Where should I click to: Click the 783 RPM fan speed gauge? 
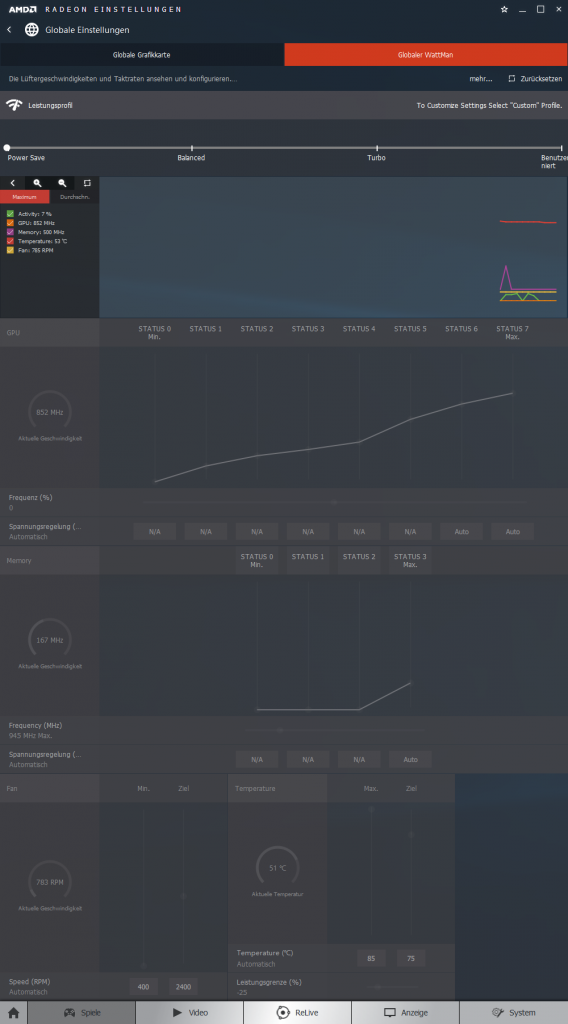[x=50, y=882]
